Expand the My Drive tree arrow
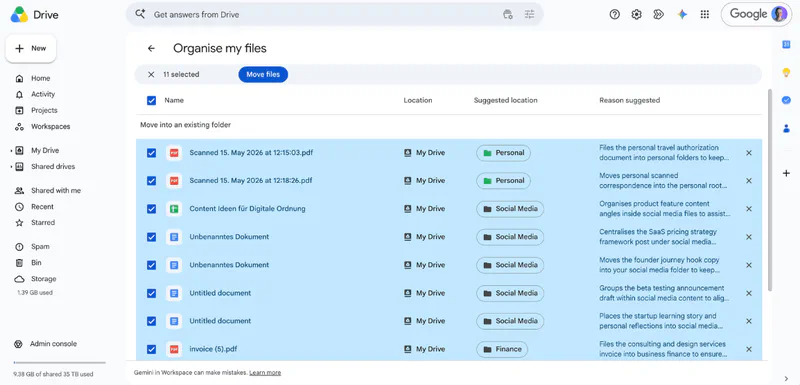 (x=11, y=151)
